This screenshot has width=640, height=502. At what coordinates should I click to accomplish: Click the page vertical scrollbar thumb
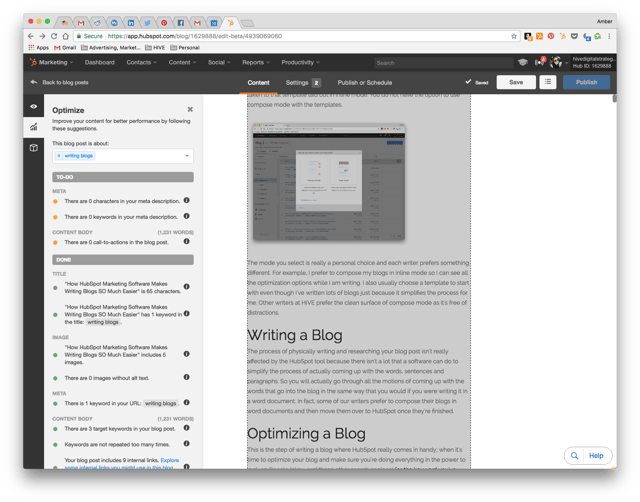click(614, 98)
